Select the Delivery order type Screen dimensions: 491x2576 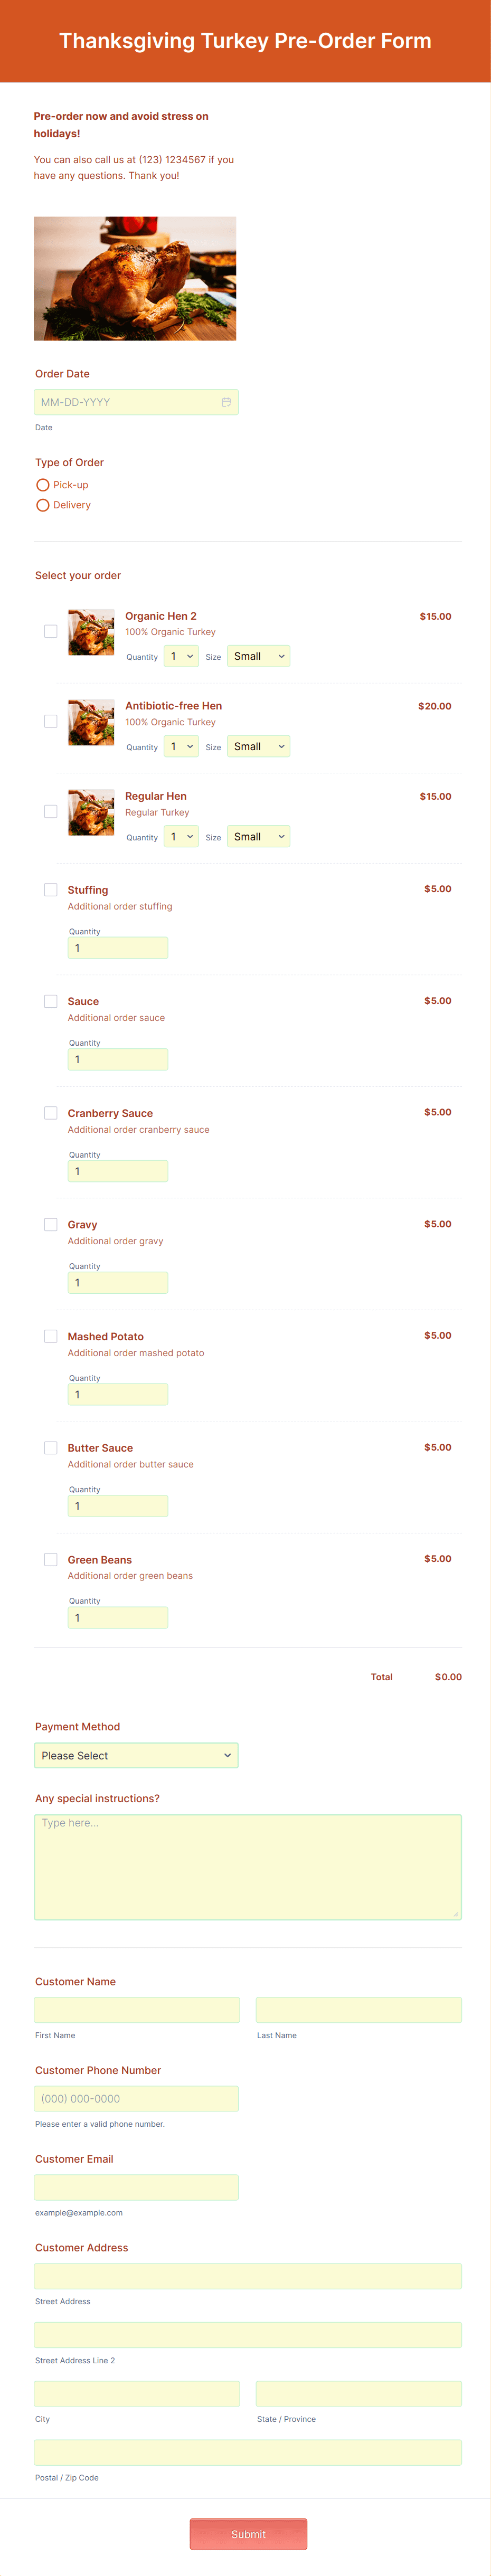click(x=42, y=505)
